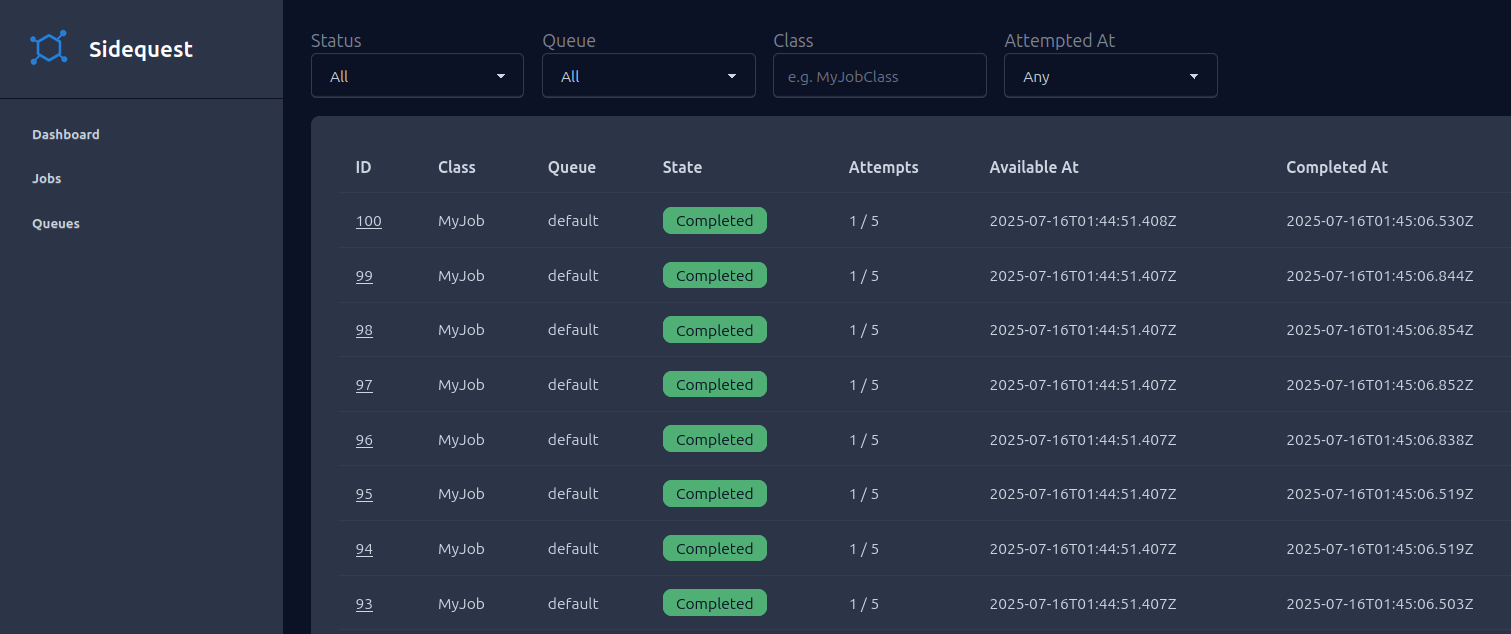Open job ID 100 link
The image size is (1511, 634).
[368, 221]
